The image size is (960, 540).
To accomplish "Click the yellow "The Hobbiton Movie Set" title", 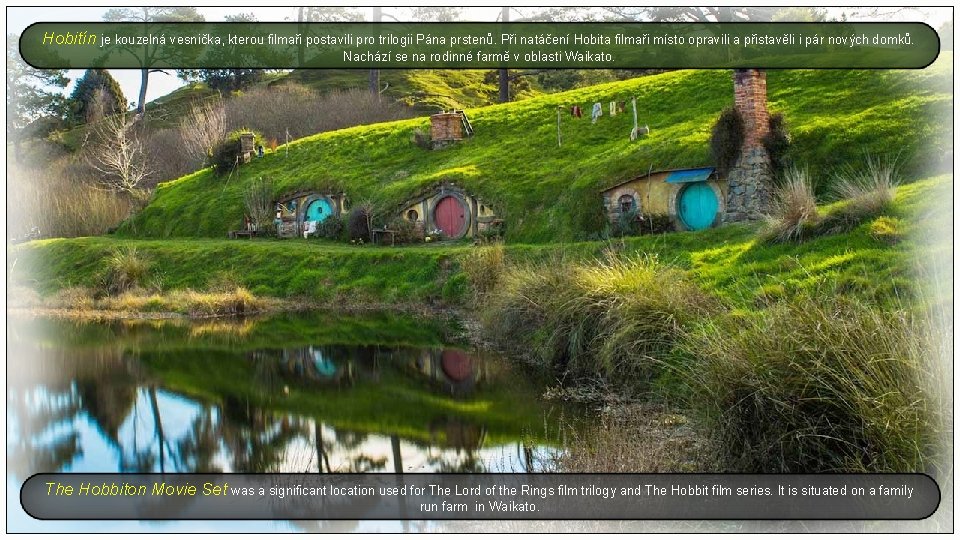I will tap(136, 489).
